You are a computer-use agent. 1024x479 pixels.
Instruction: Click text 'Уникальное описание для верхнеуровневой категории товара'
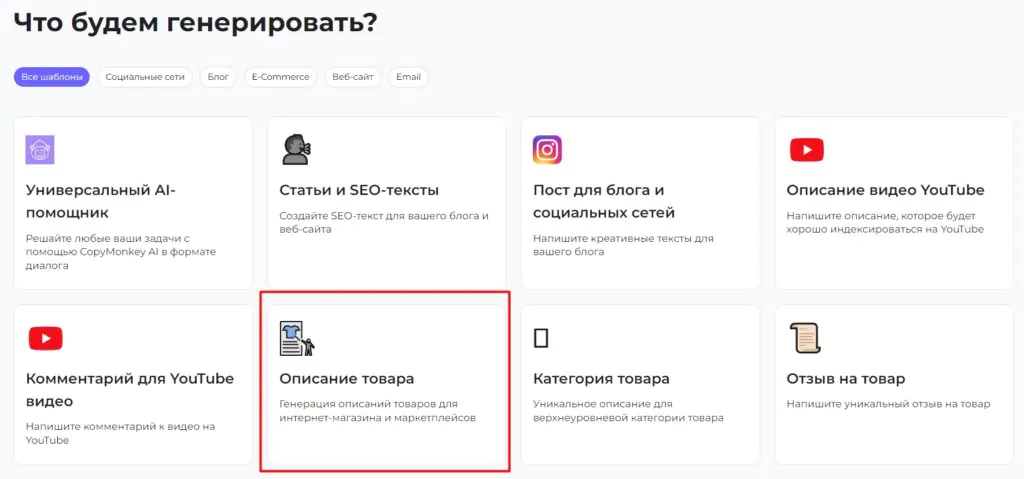click(x=628, y=410)
